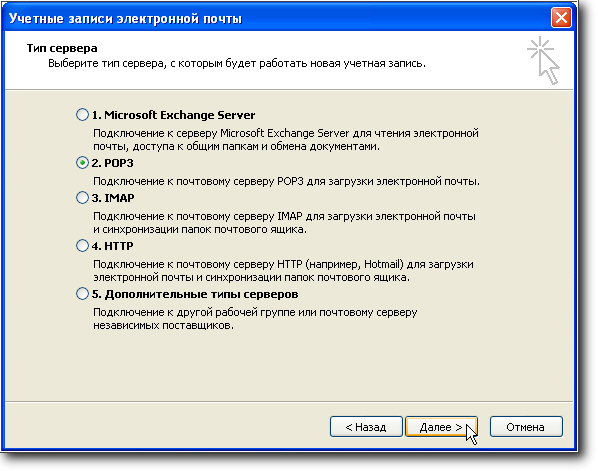
Task: Click the wizard cursor sparkle icon
Action: 543,60
